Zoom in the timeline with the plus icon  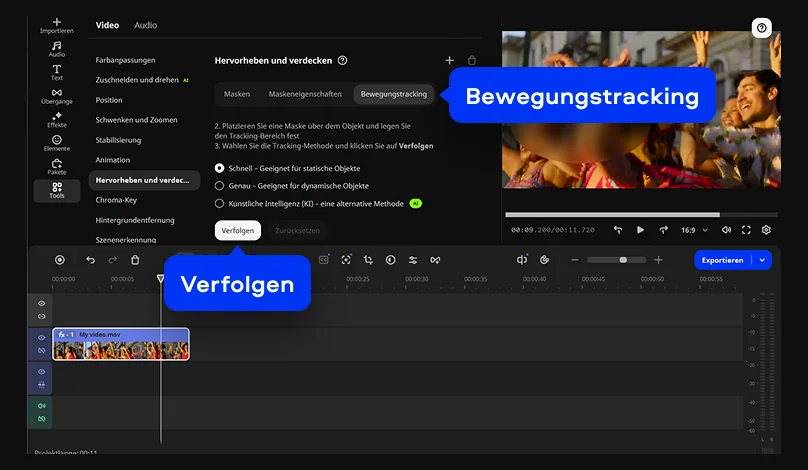point(658,260)
